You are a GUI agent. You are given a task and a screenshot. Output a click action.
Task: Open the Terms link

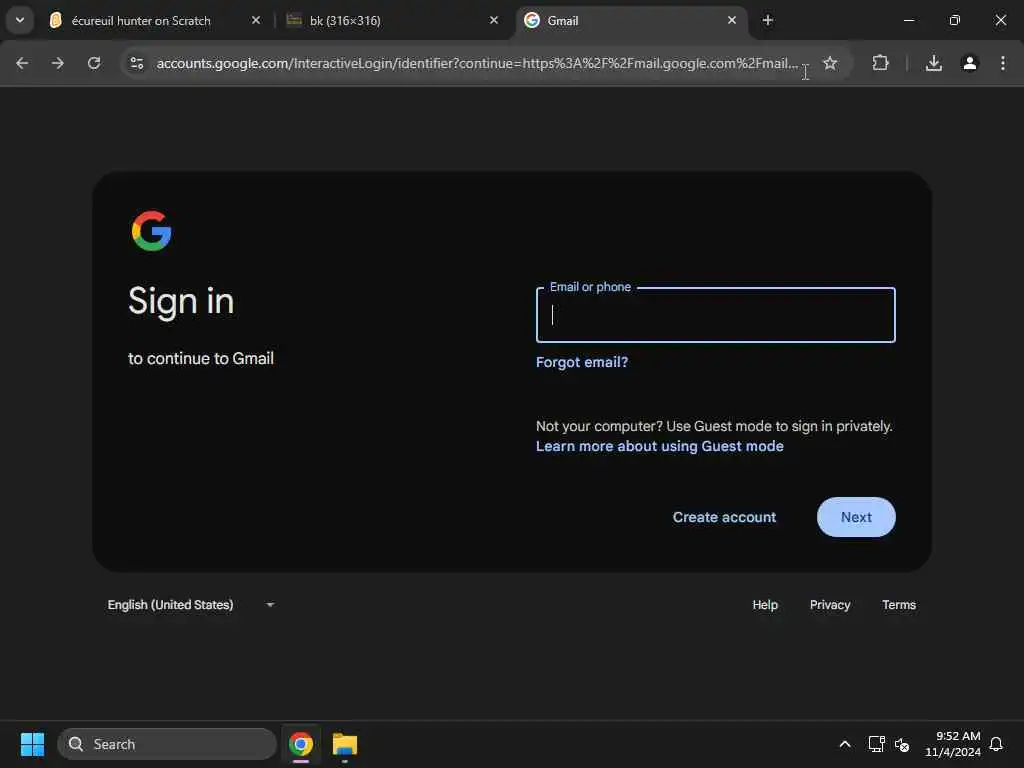pyautogui.click(x=899, y=605)
